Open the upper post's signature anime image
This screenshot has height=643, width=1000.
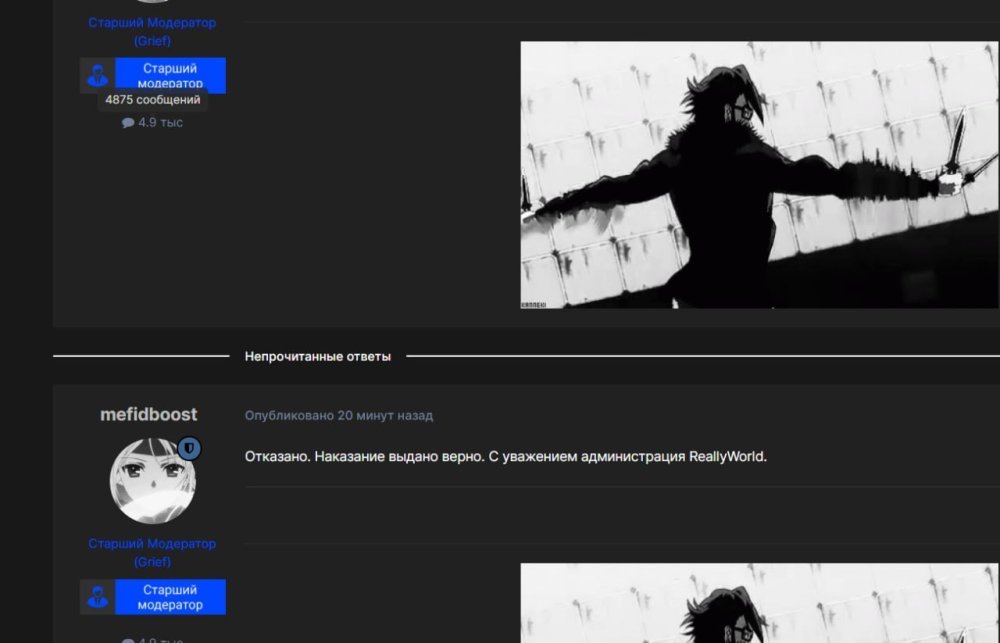pos(760,175)
